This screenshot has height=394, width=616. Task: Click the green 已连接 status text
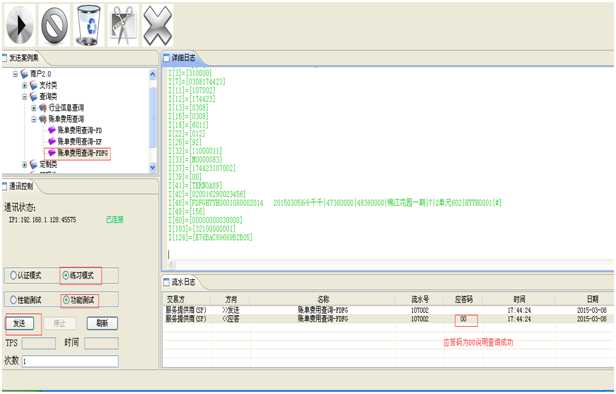click(115, 220)
